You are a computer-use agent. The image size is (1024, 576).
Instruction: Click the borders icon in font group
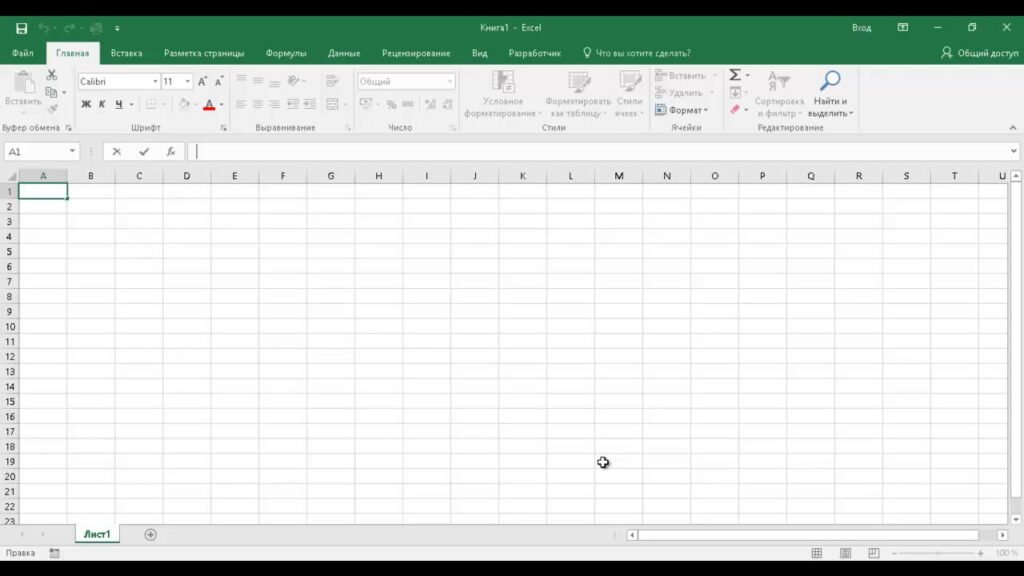click(x=151, y=104)
